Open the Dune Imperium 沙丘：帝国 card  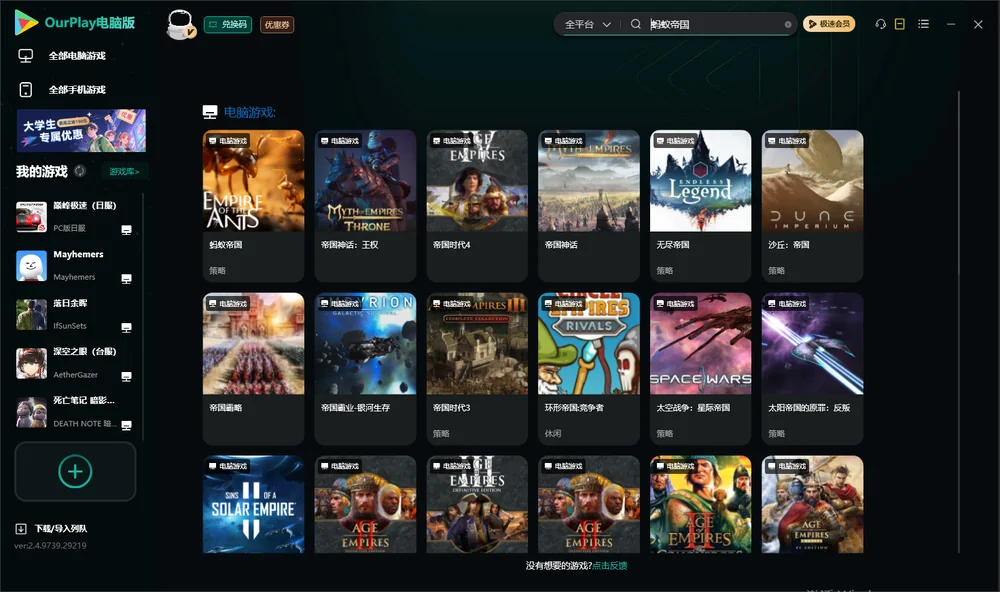point(812,205)
